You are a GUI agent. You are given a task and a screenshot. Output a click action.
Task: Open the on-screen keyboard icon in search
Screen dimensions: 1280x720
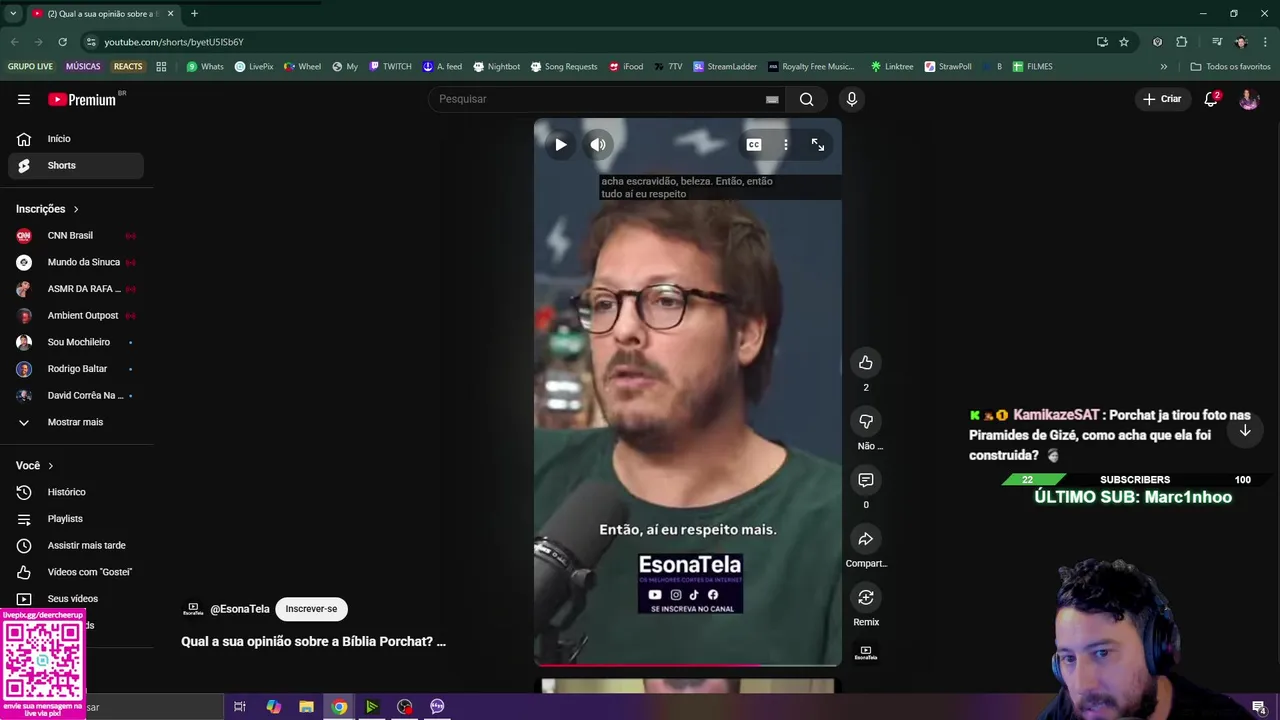(x=772, y=99)
